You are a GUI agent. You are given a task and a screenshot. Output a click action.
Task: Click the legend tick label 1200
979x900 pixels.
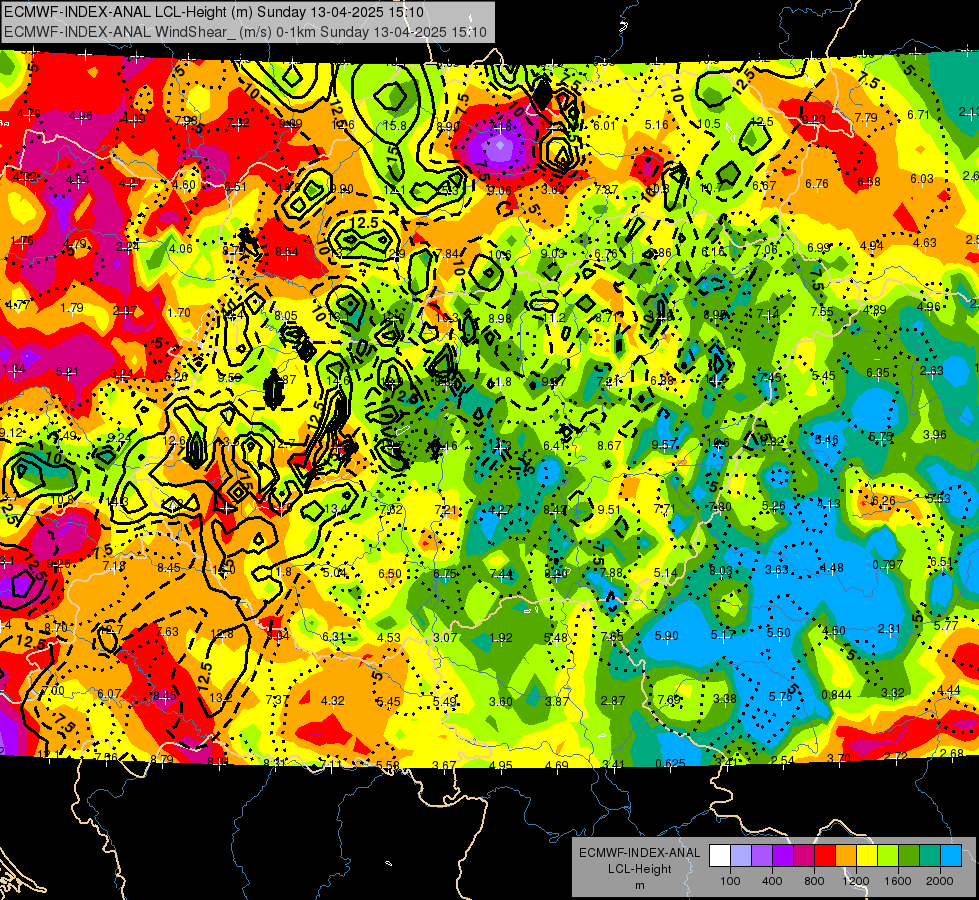[x=856, y=881]
